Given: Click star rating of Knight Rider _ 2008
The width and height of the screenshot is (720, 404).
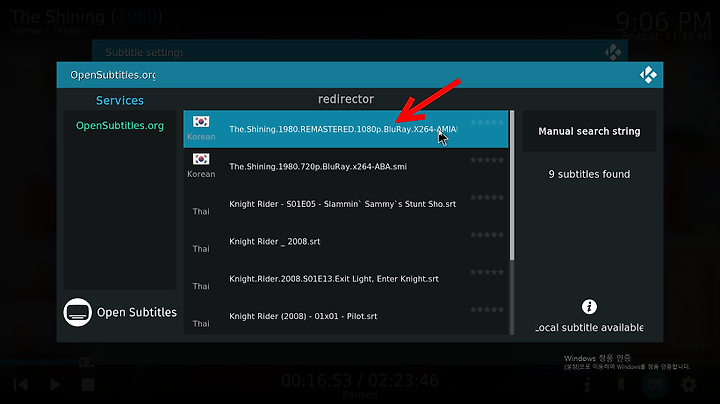Looking at the screenshot, I should (x=487, y=235).
